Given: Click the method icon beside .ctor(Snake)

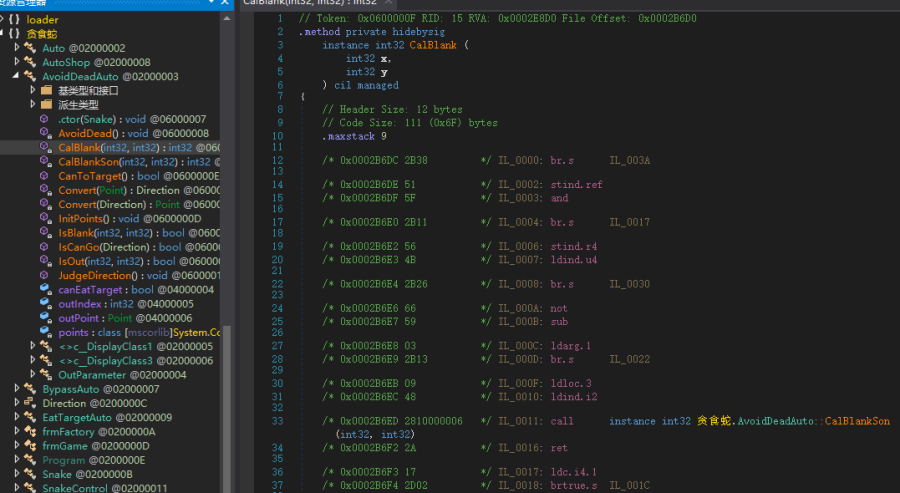Looking at the screenshot, I should pos(44,119).
